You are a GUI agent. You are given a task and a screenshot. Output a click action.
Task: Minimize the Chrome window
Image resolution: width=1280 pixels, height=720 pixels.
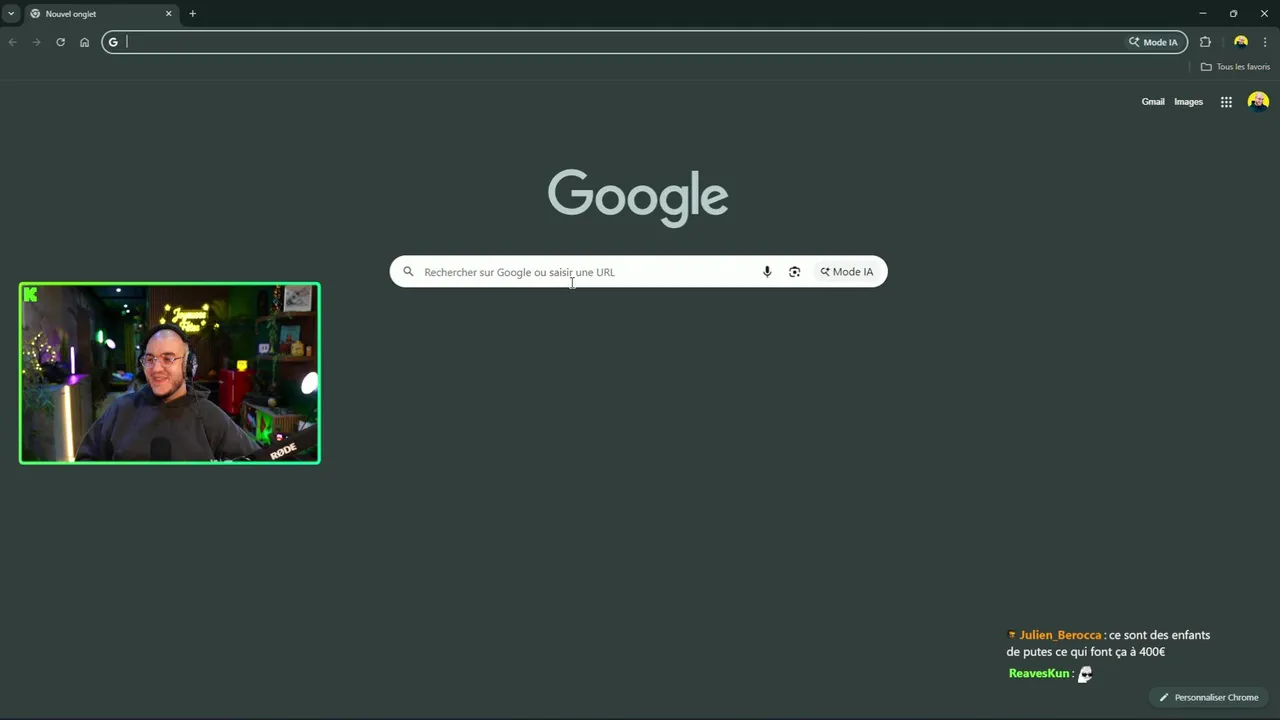(1203, 14)
